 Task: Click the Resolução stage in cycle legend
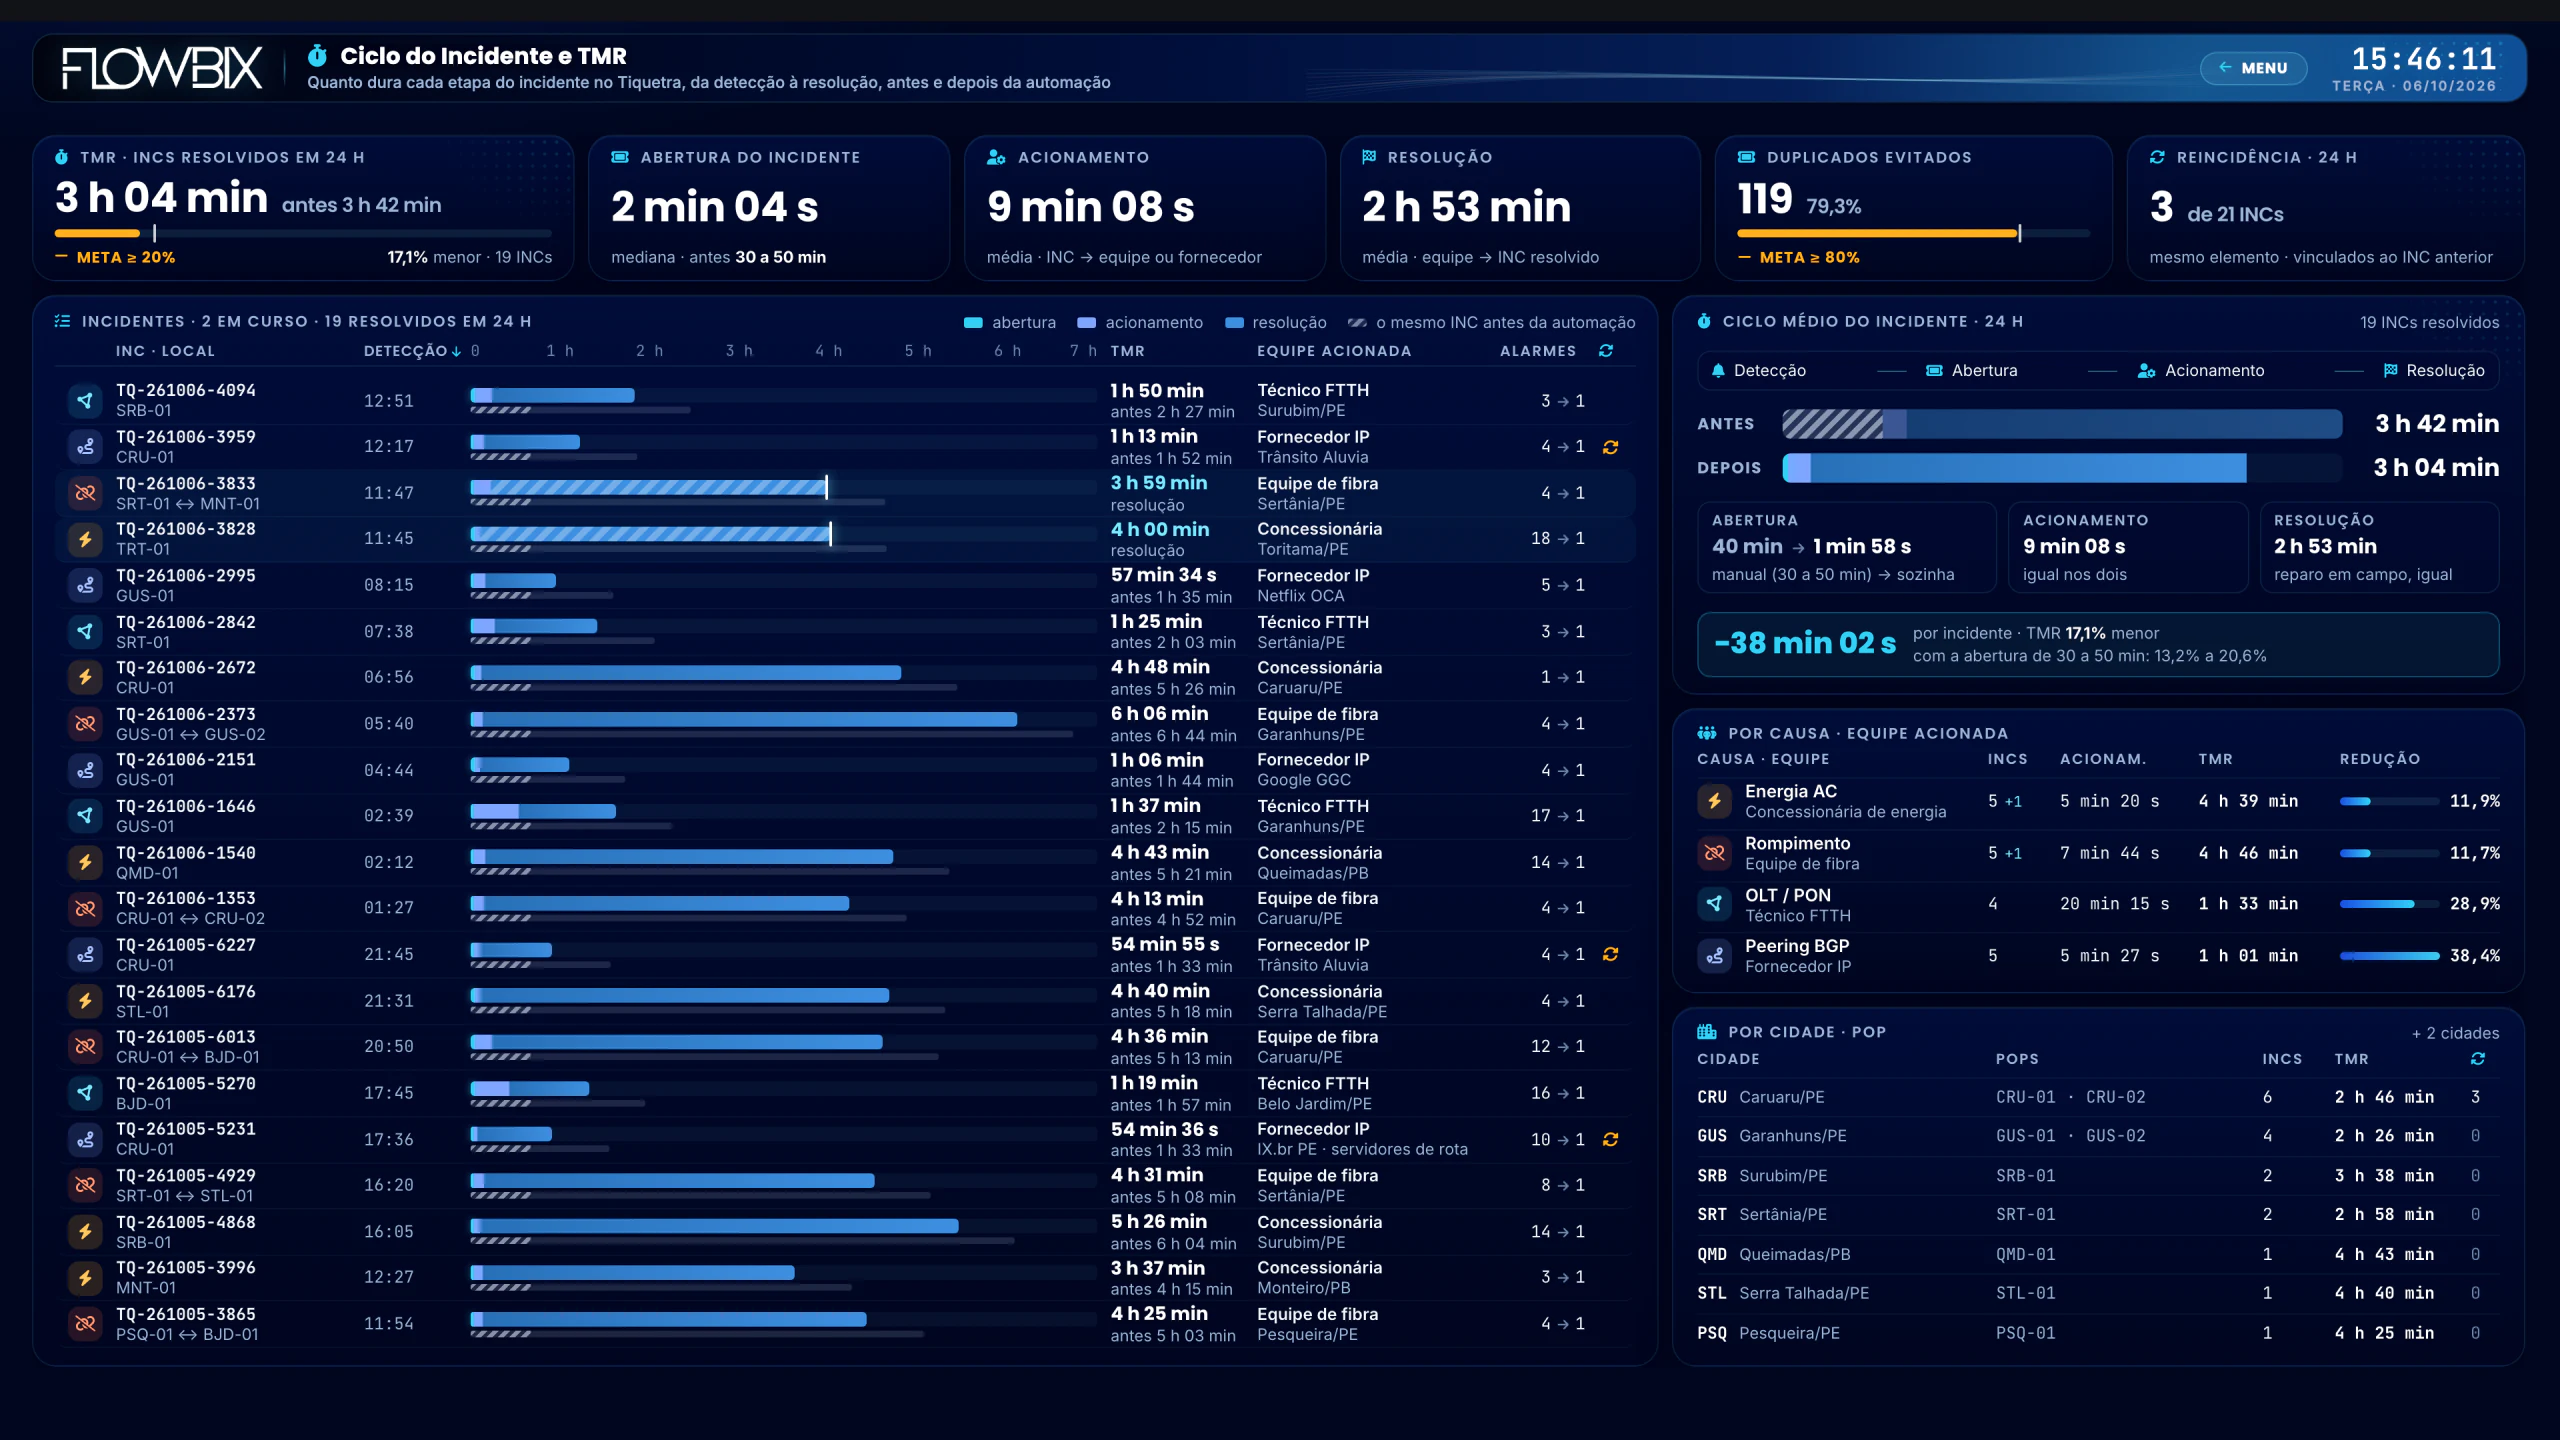[x=2434, y=370]
